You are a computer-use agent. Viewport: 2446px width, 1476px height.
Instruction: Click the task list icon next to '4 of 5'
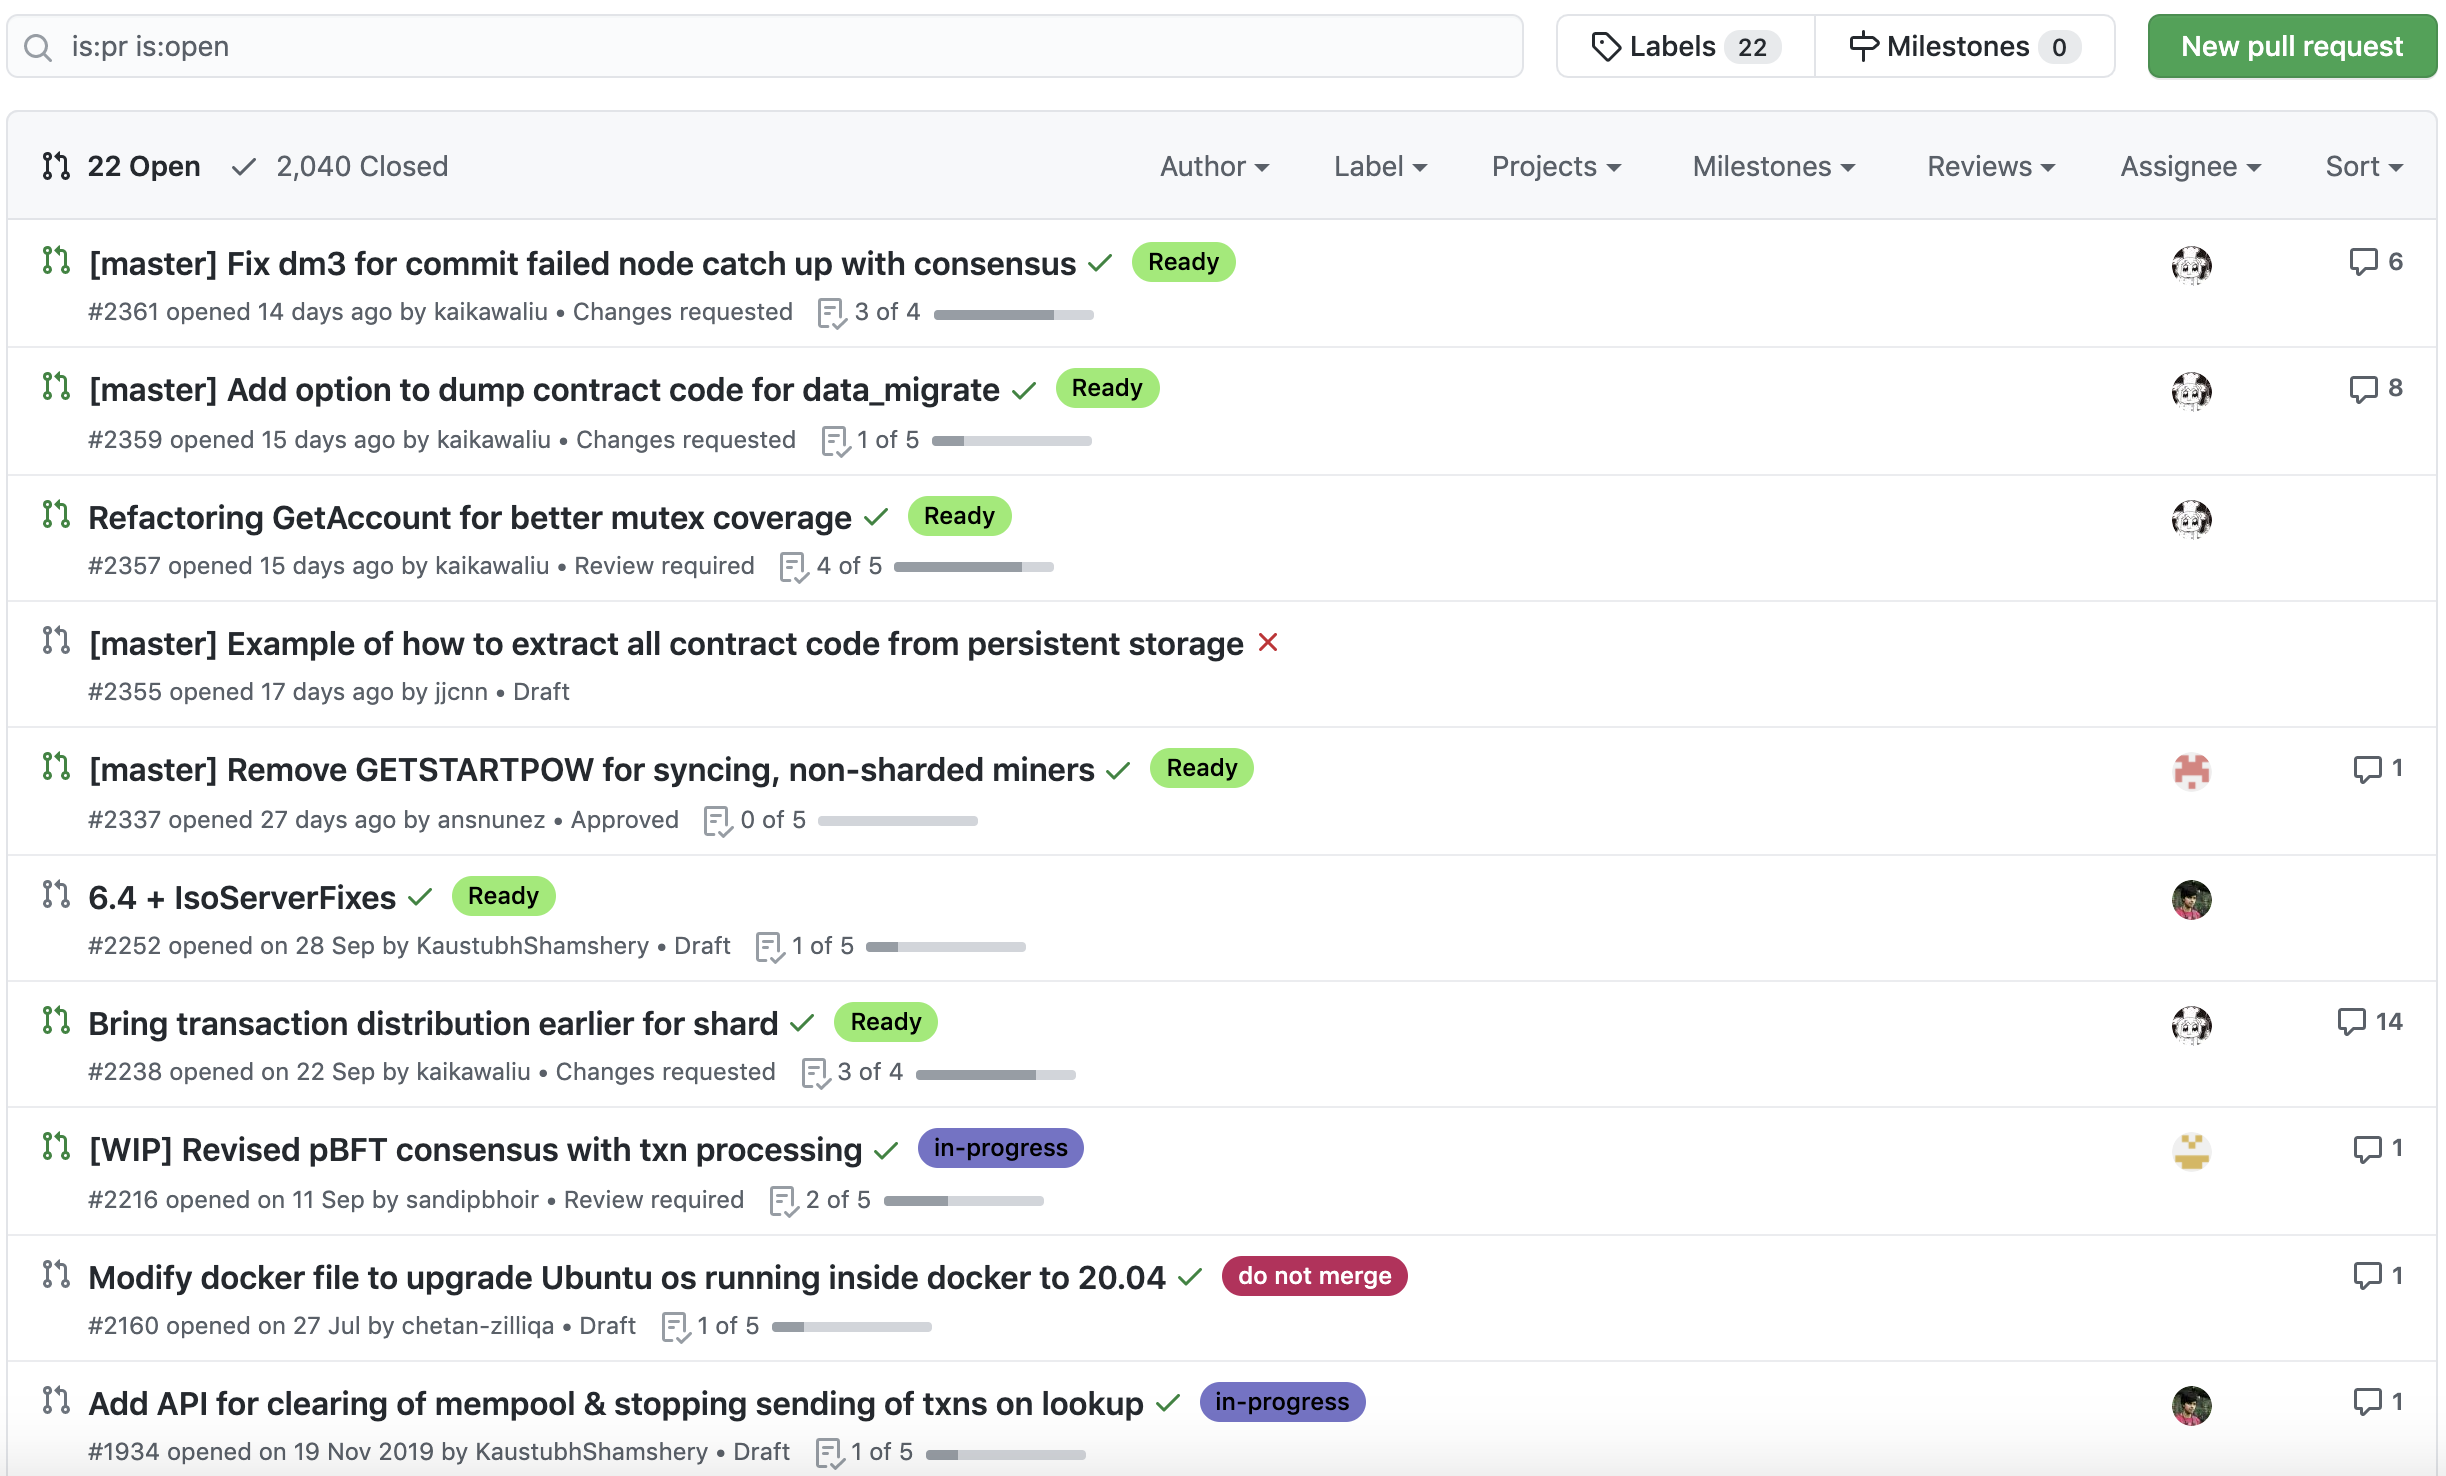pyautogui.click(x=793, y=567)
